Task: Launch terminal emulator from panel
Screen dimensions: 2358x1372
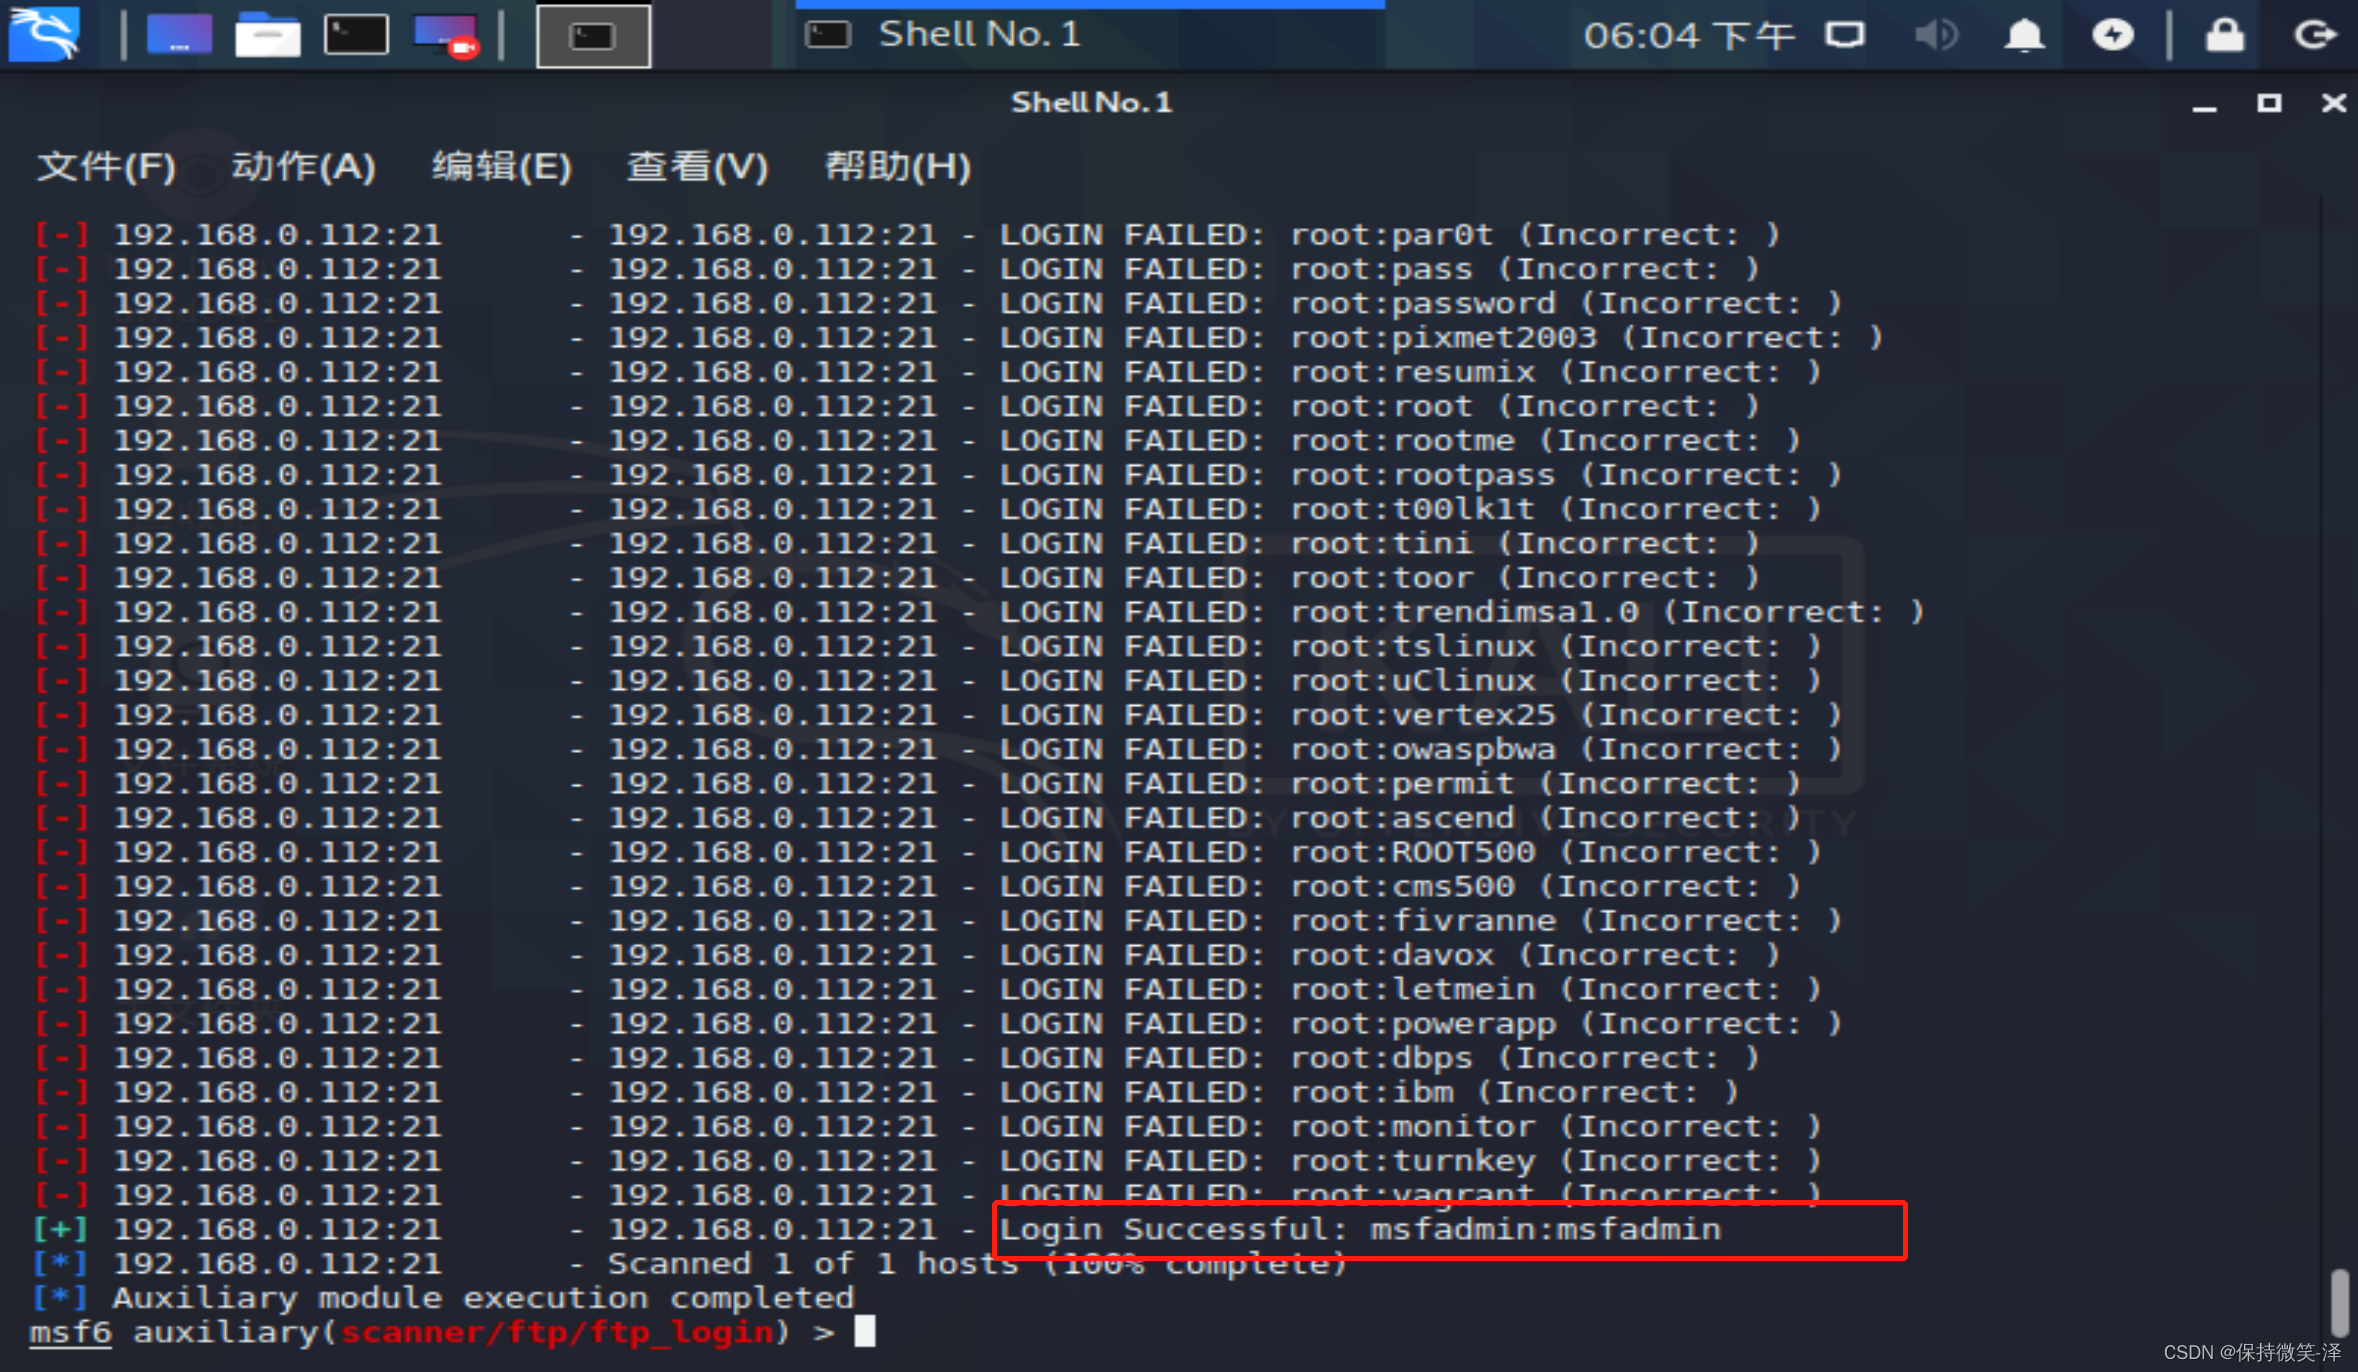Action: (356, 35)
